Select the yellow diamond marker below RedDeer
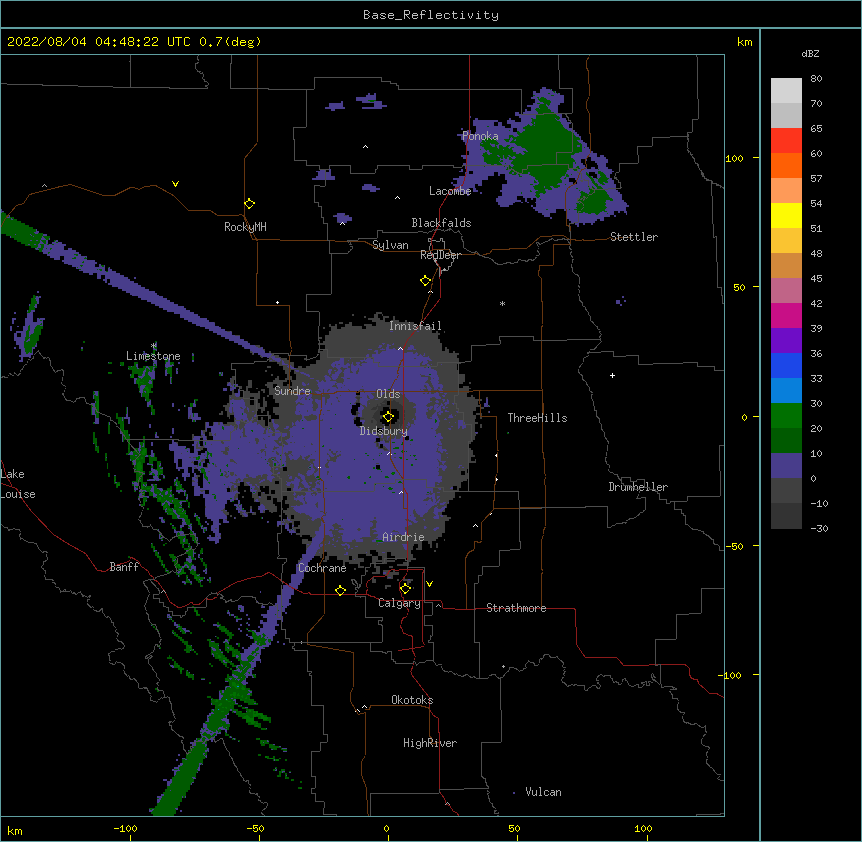 point(426,281)
